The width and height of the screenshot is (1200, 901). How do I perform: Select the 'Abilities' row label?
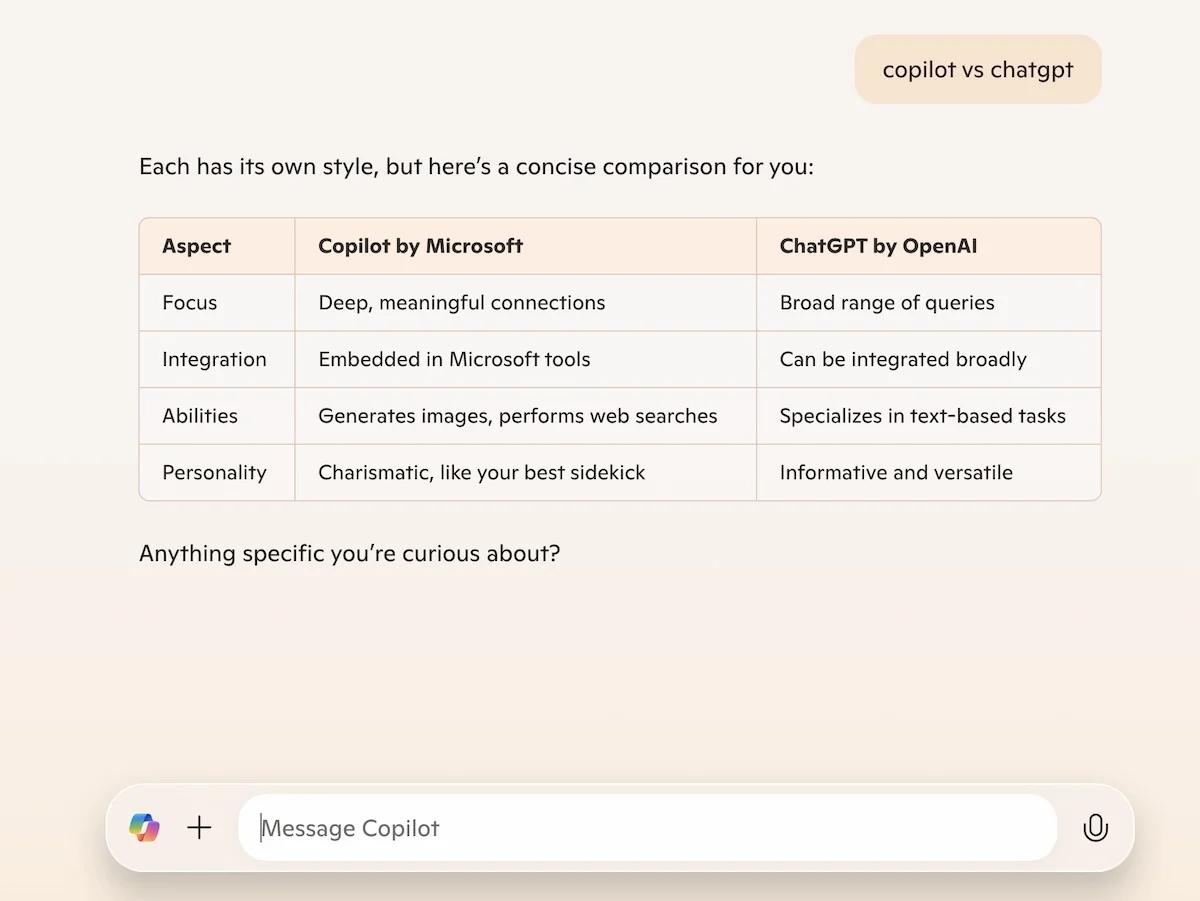pos(200,416)
